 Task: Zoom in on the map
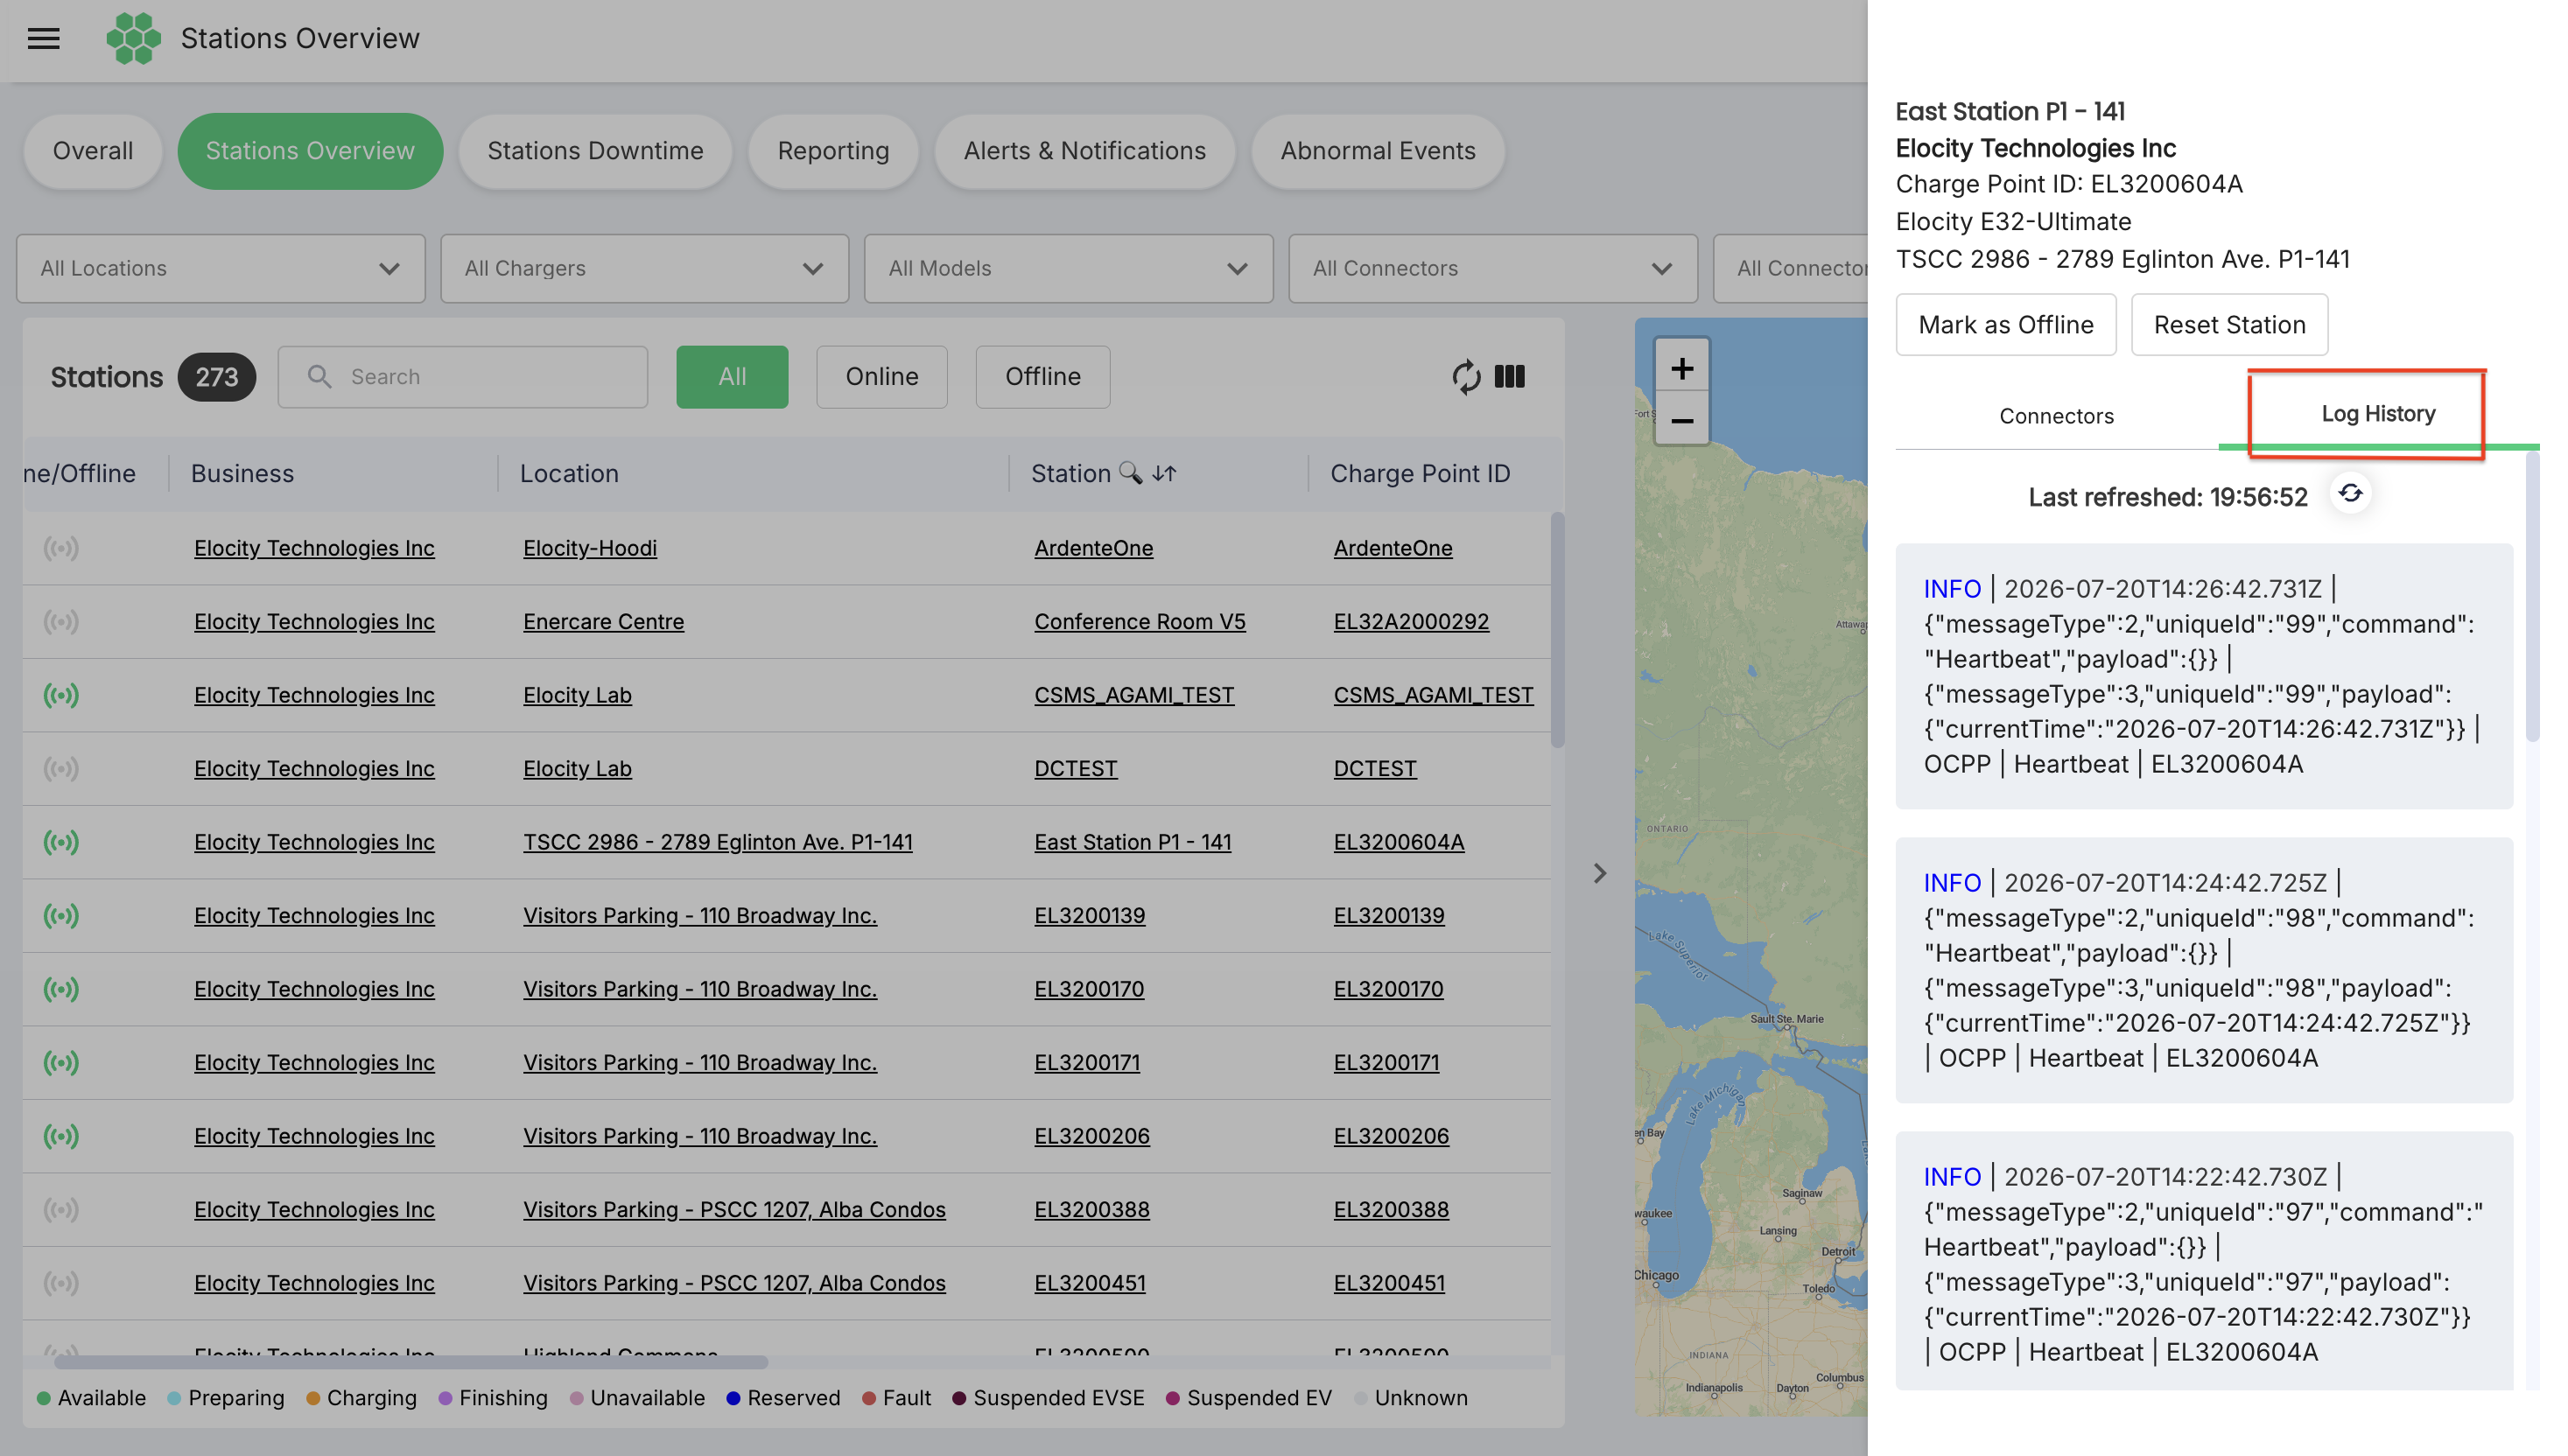point(1682,368)
